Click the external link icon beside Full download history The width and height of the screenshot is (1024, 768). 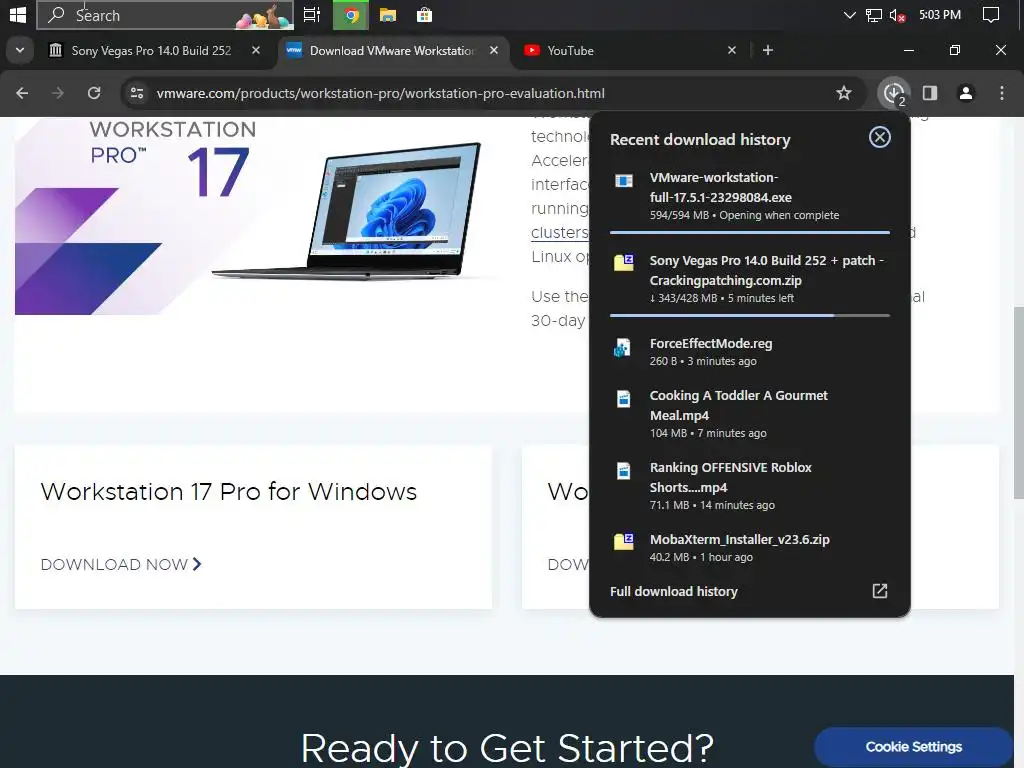tap(880, 591)
